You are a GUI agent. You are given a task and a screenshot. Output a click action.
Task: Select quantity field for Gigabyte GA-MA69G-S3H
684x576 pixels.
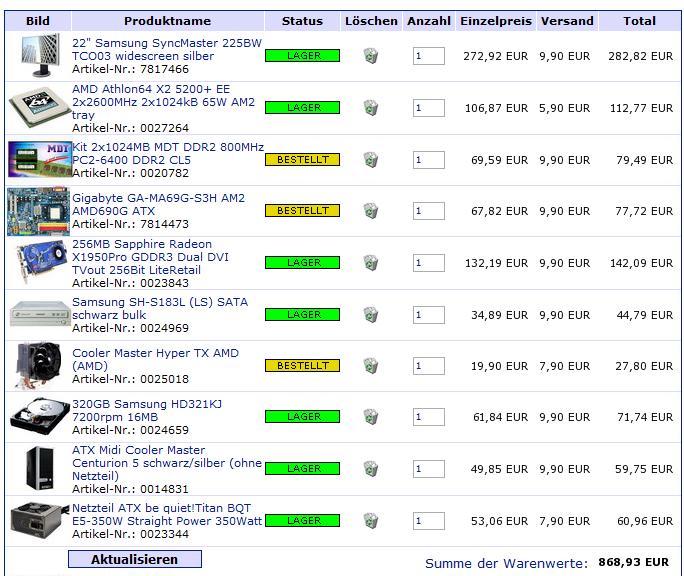(429, 211)
